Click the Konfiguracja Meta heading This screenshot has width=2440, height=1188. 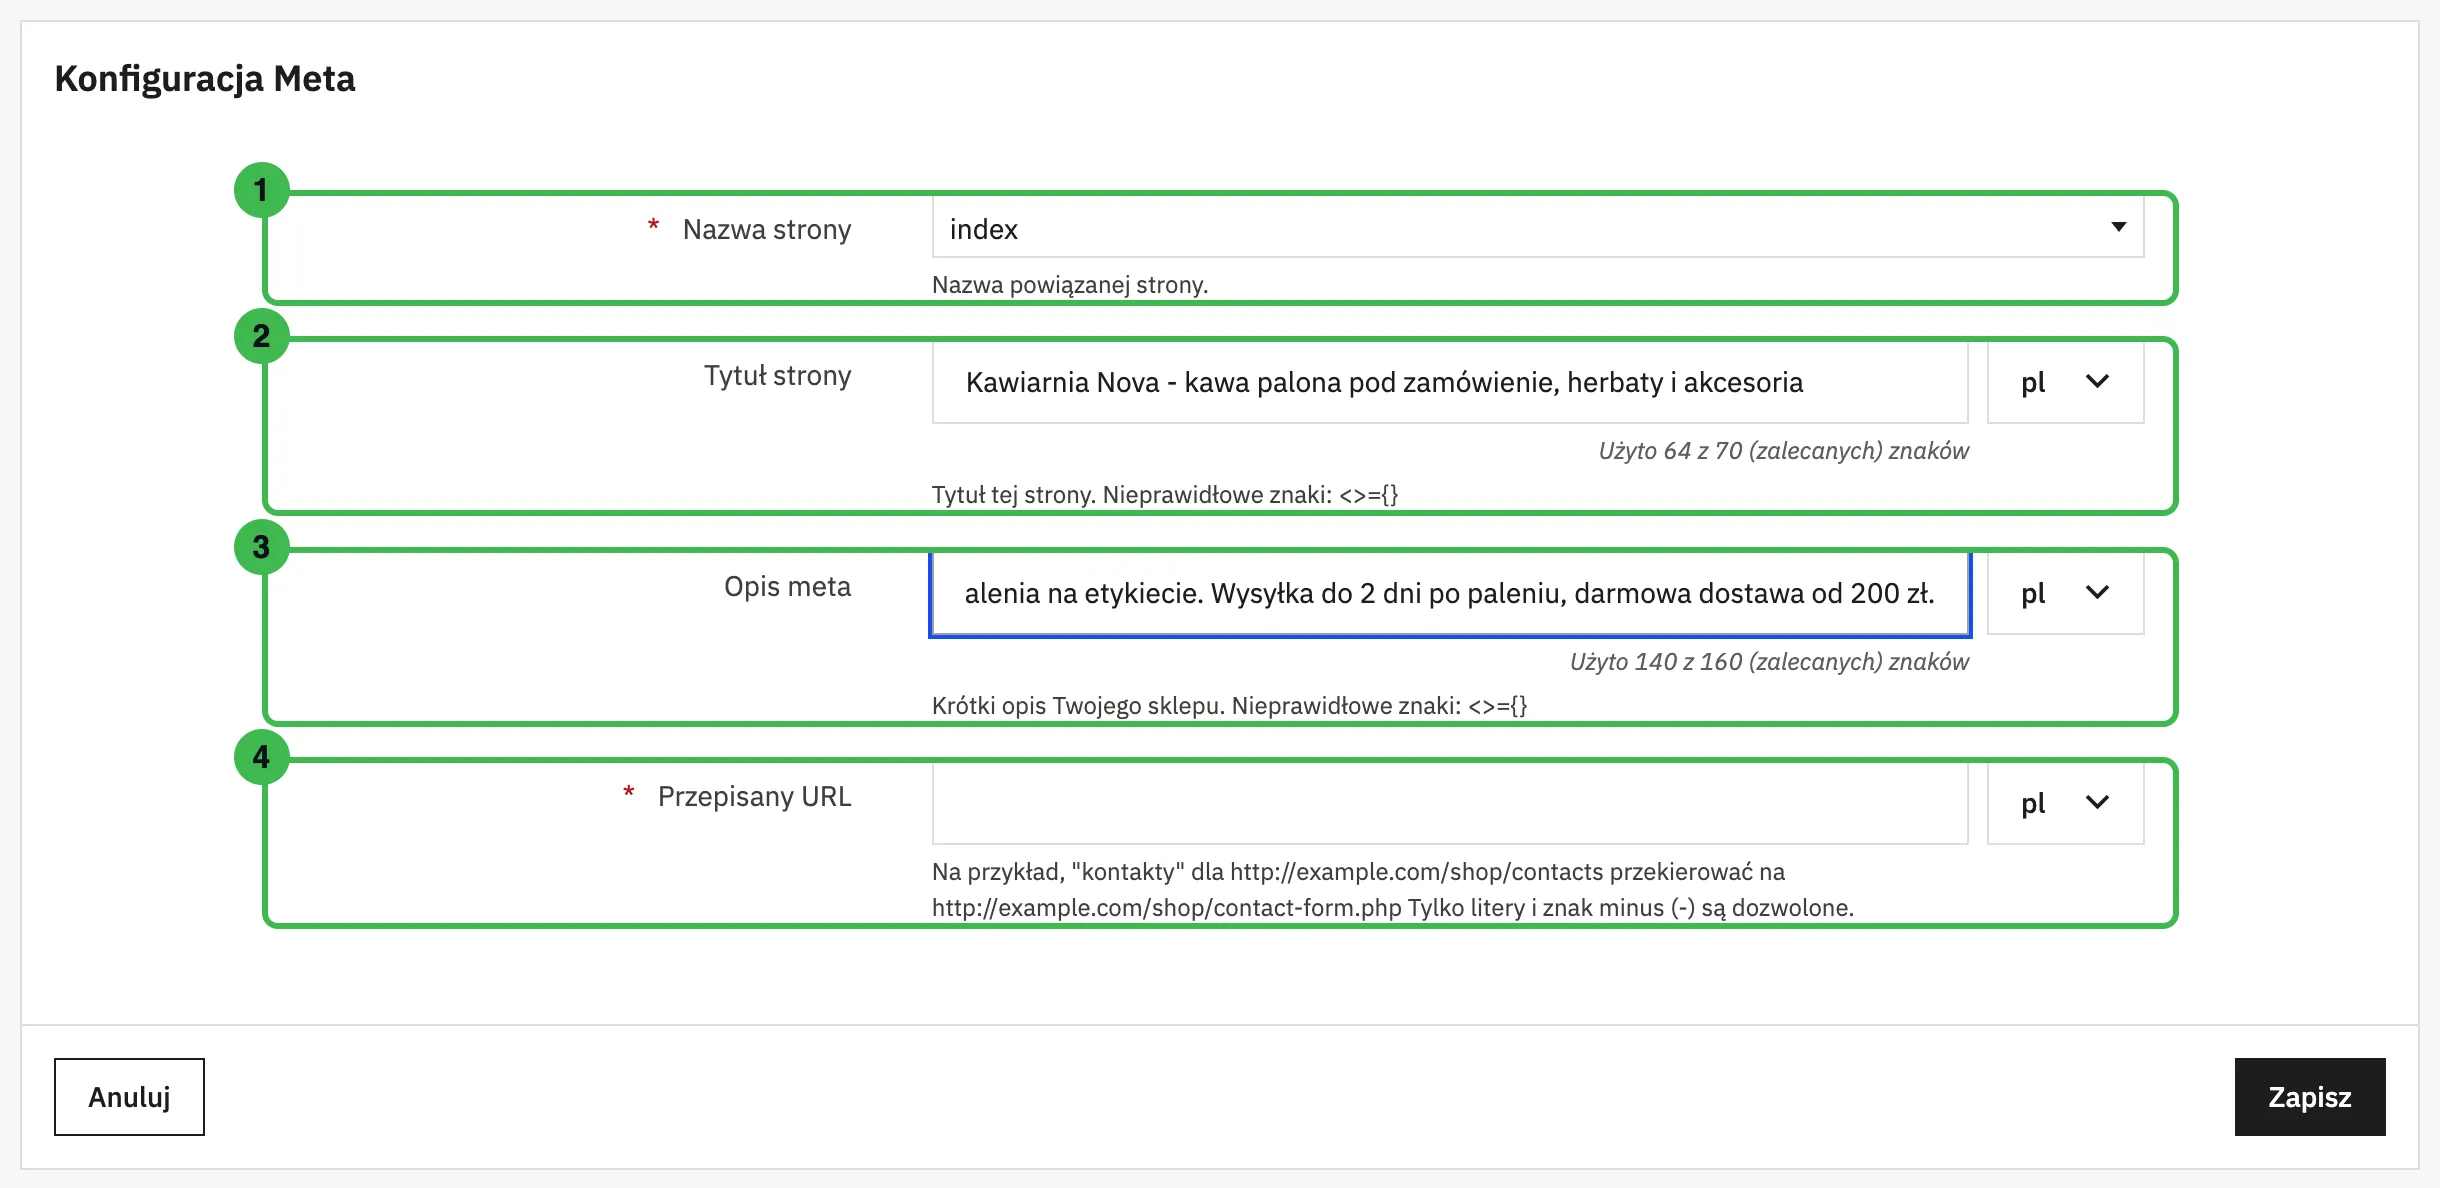(205, 78)
